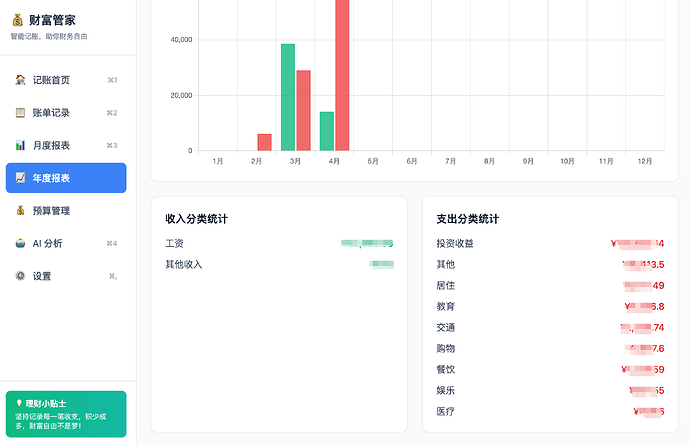Open the 月度报表 page
The height and width of the screenshot is (445, 689).
[66, 145]
